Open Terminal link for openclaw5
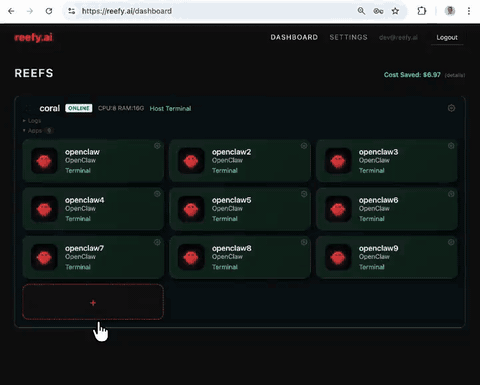This screenshot has height=385, width=480. pos(225,219)
